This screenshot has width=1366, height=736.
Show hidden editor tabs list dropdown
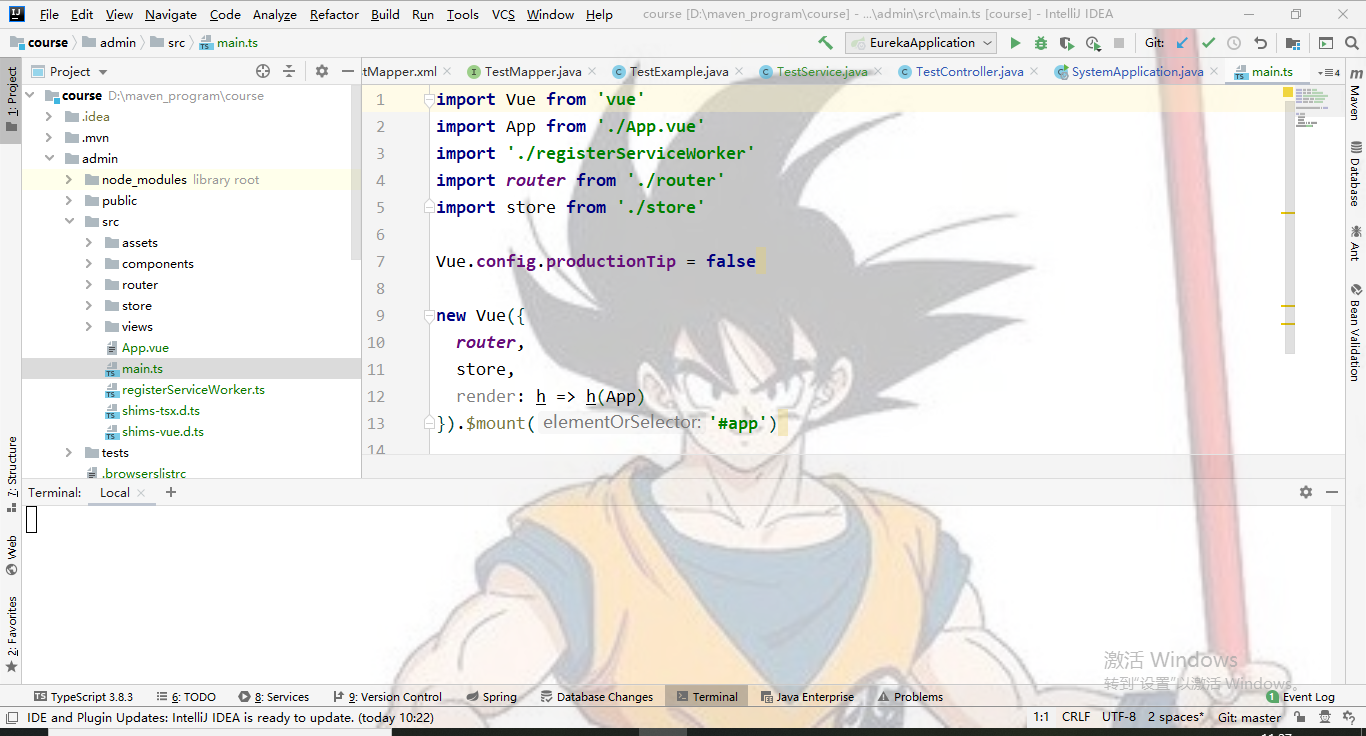point(1329,72)
